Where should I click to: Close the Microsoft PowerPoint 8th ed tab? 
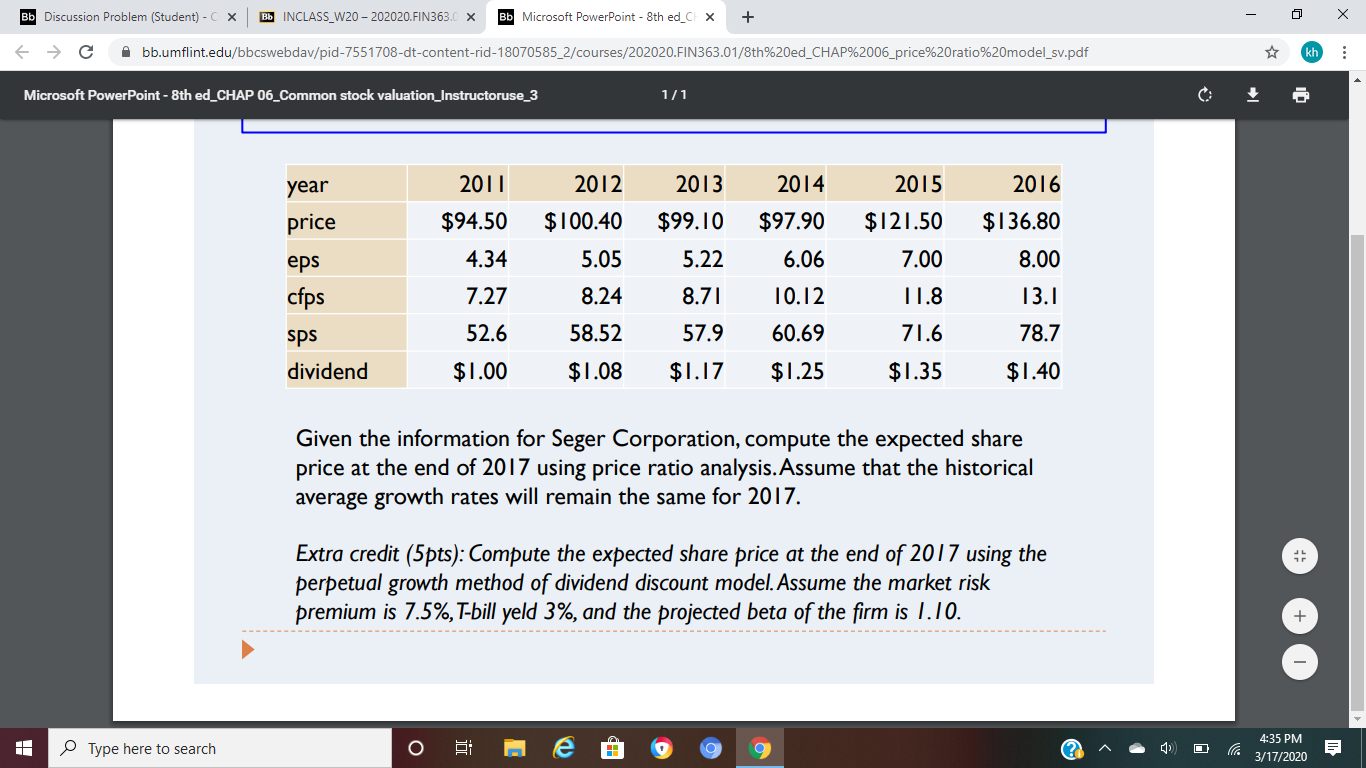(709, 17)
